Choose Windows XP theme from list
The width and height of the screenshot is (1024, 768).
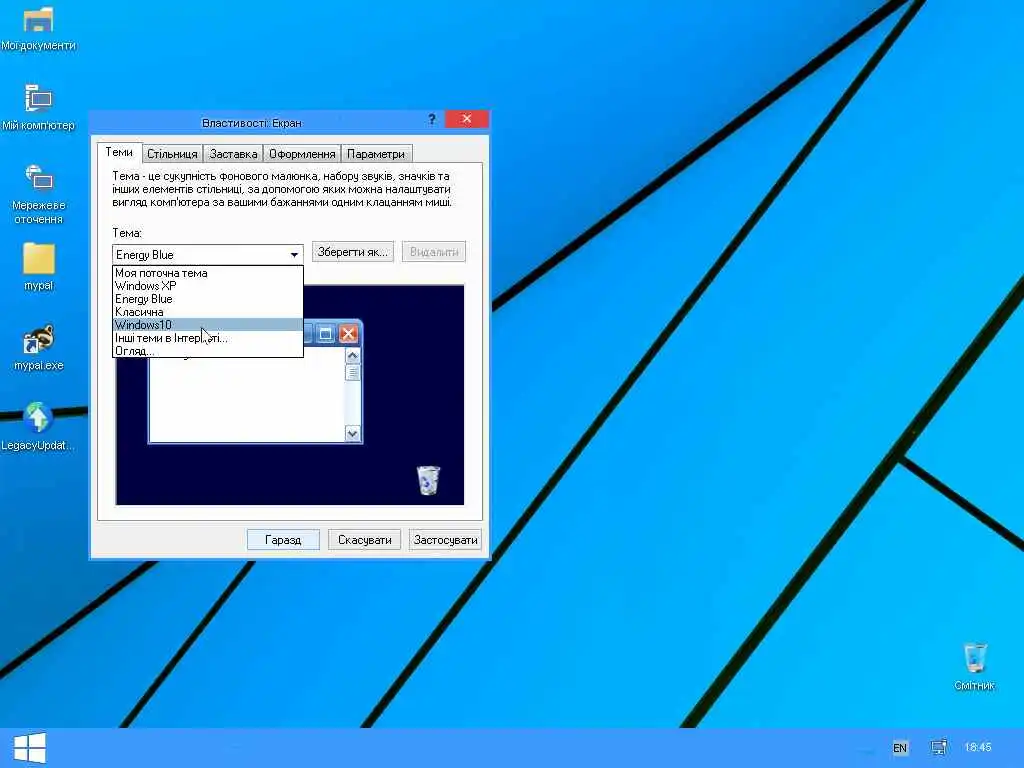pos(208,286)
